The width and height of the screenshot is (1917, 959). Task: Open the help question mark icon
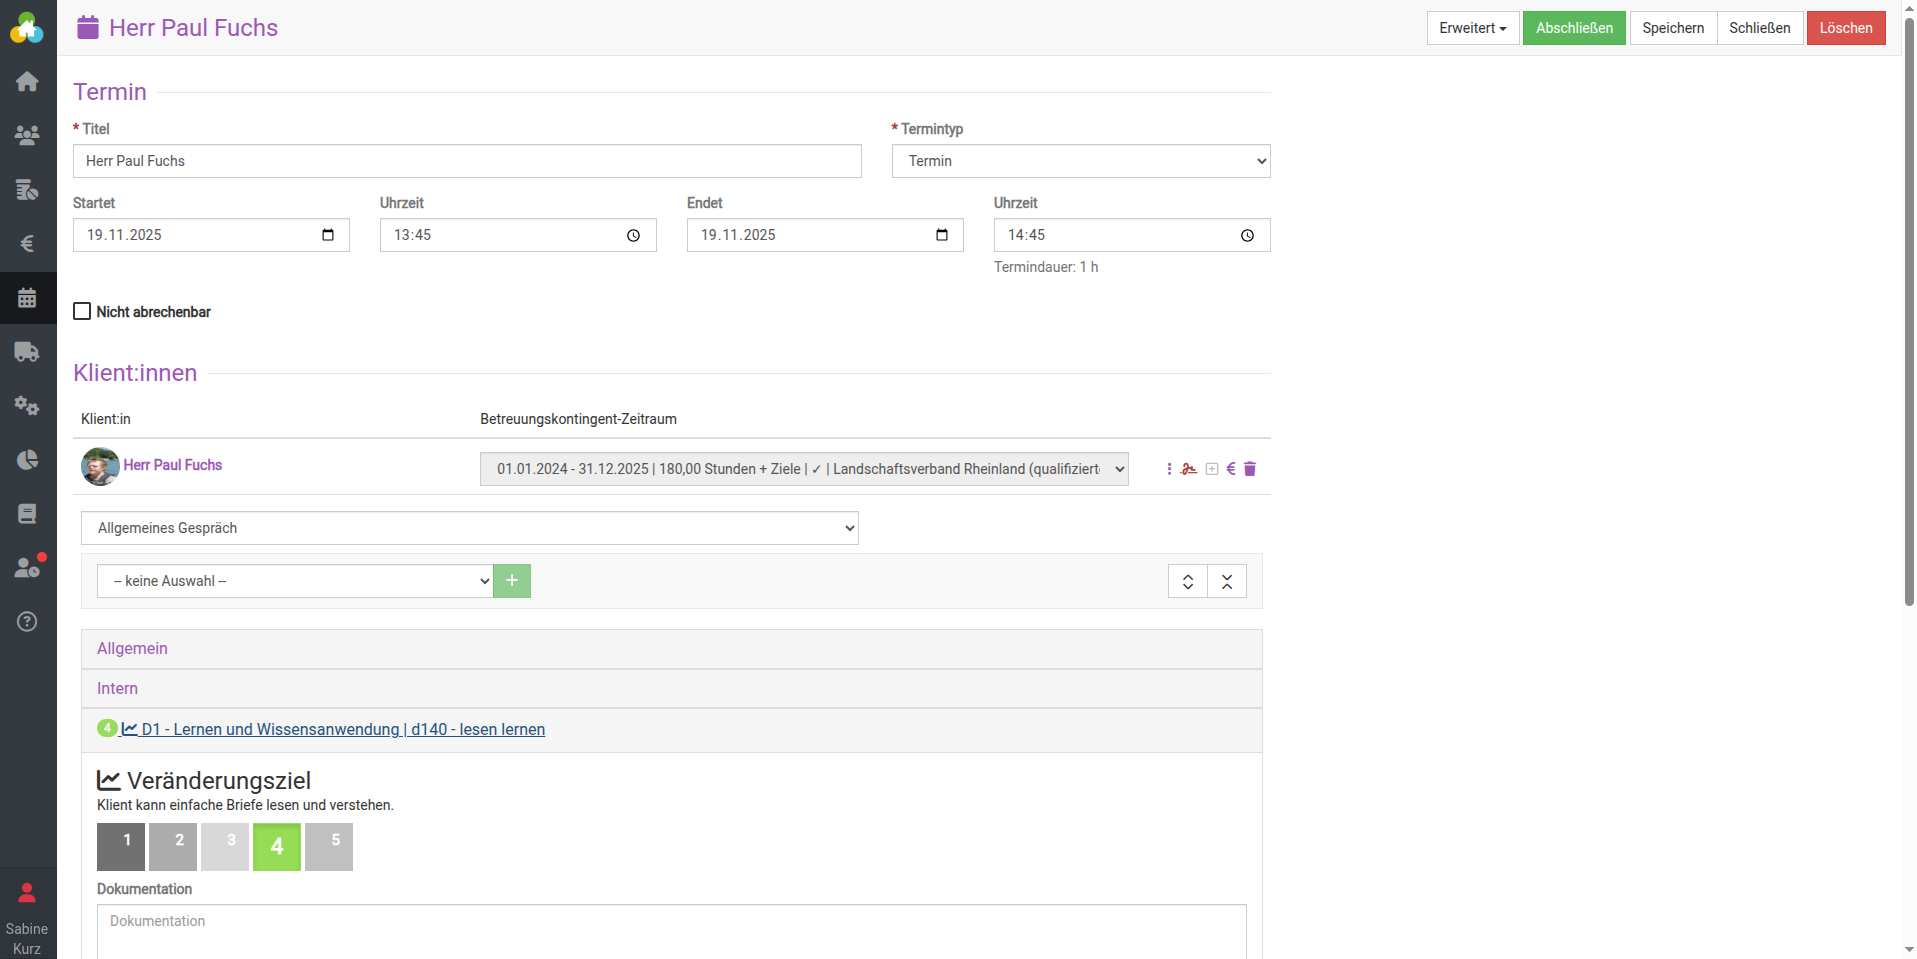pos(27,622)
